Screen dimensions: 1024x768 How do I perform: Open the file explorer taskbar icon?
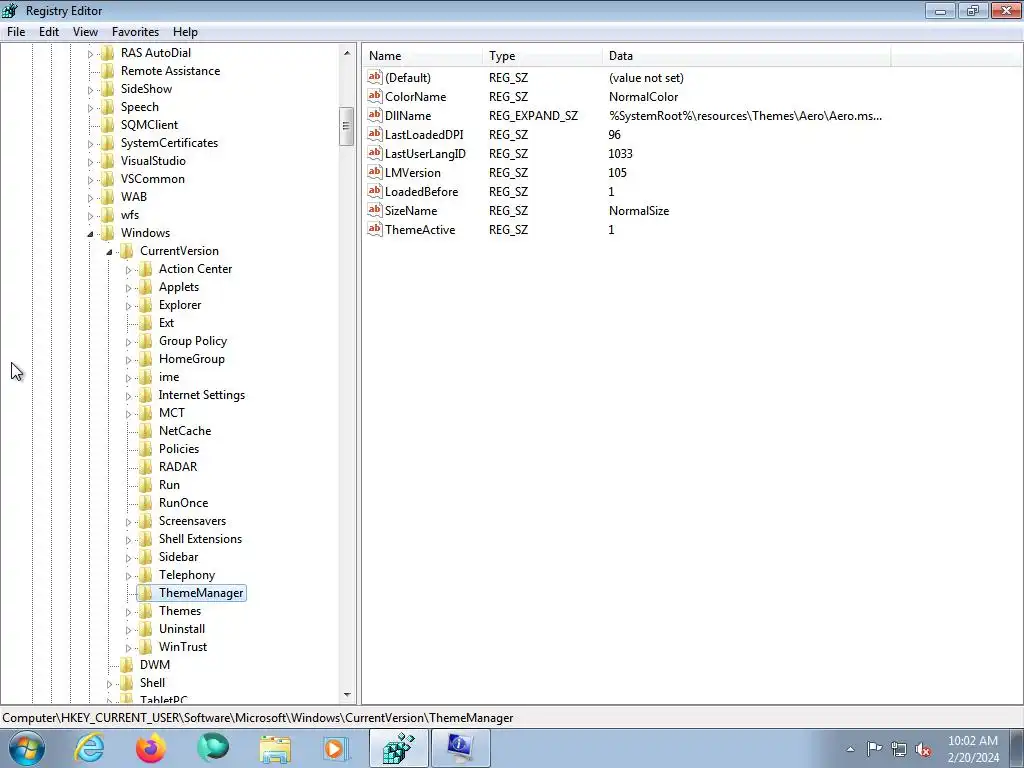coord(275,748)
